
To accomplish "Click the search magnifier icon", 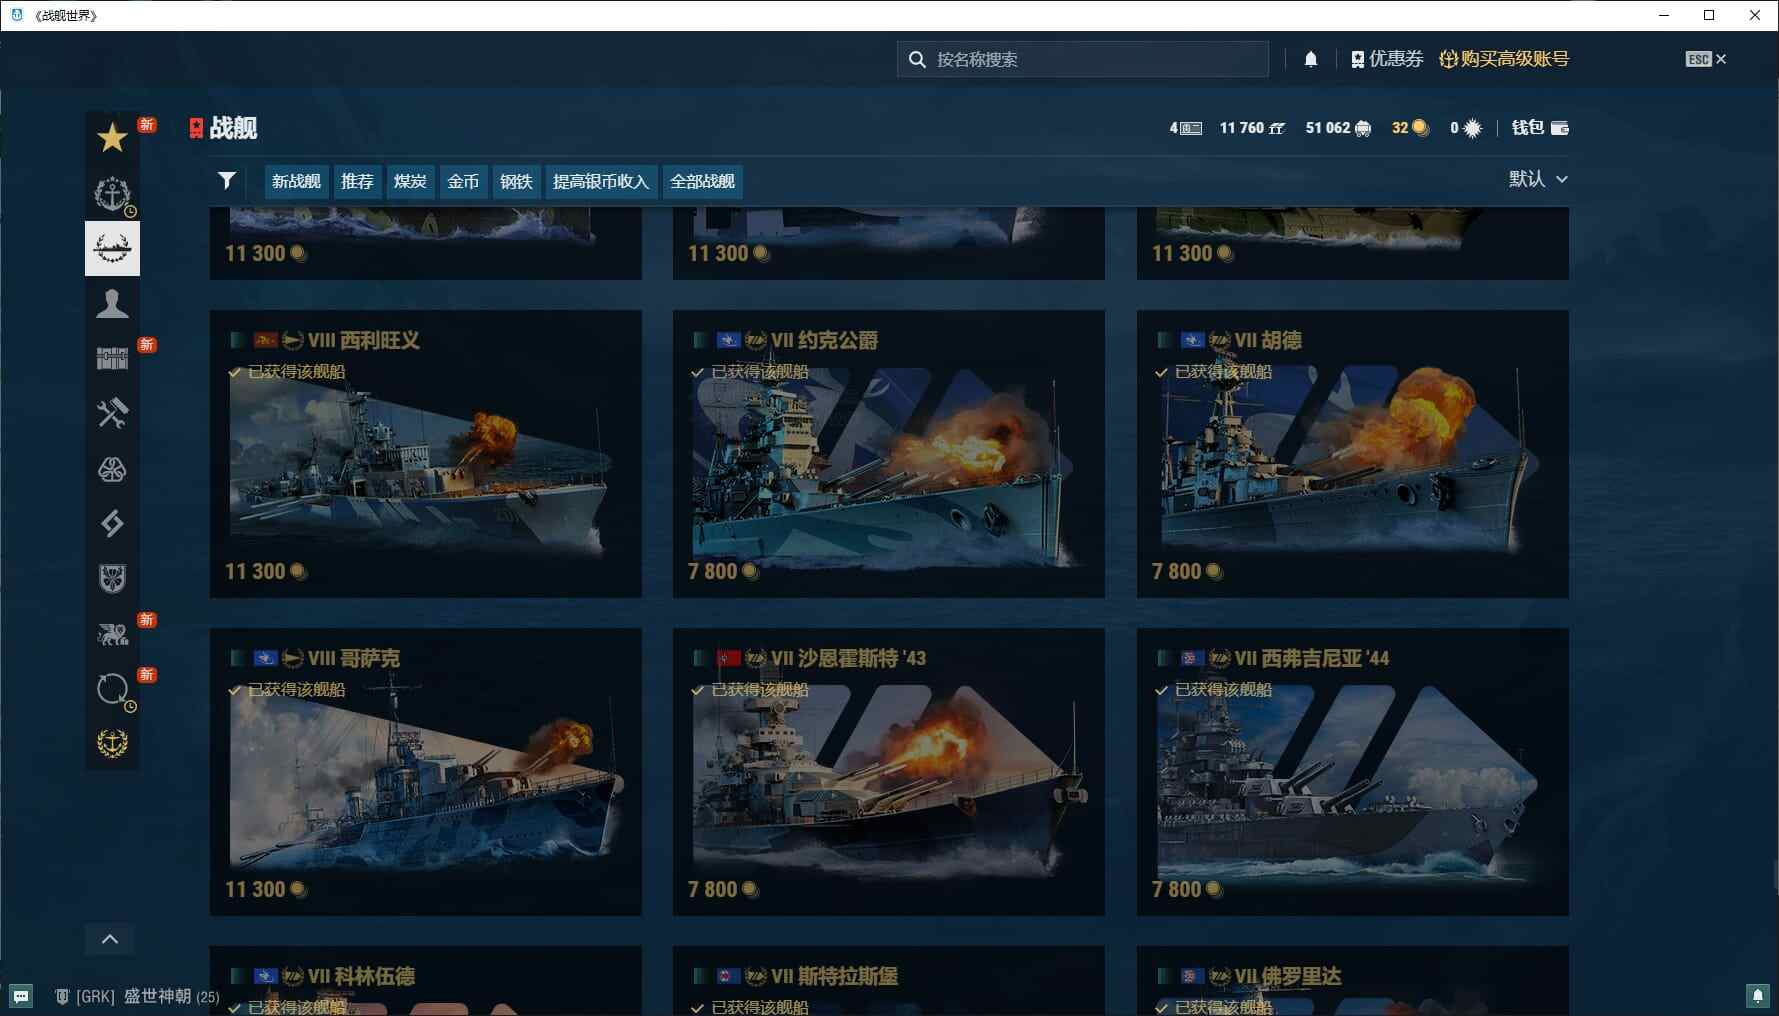I will pos(917,59).
